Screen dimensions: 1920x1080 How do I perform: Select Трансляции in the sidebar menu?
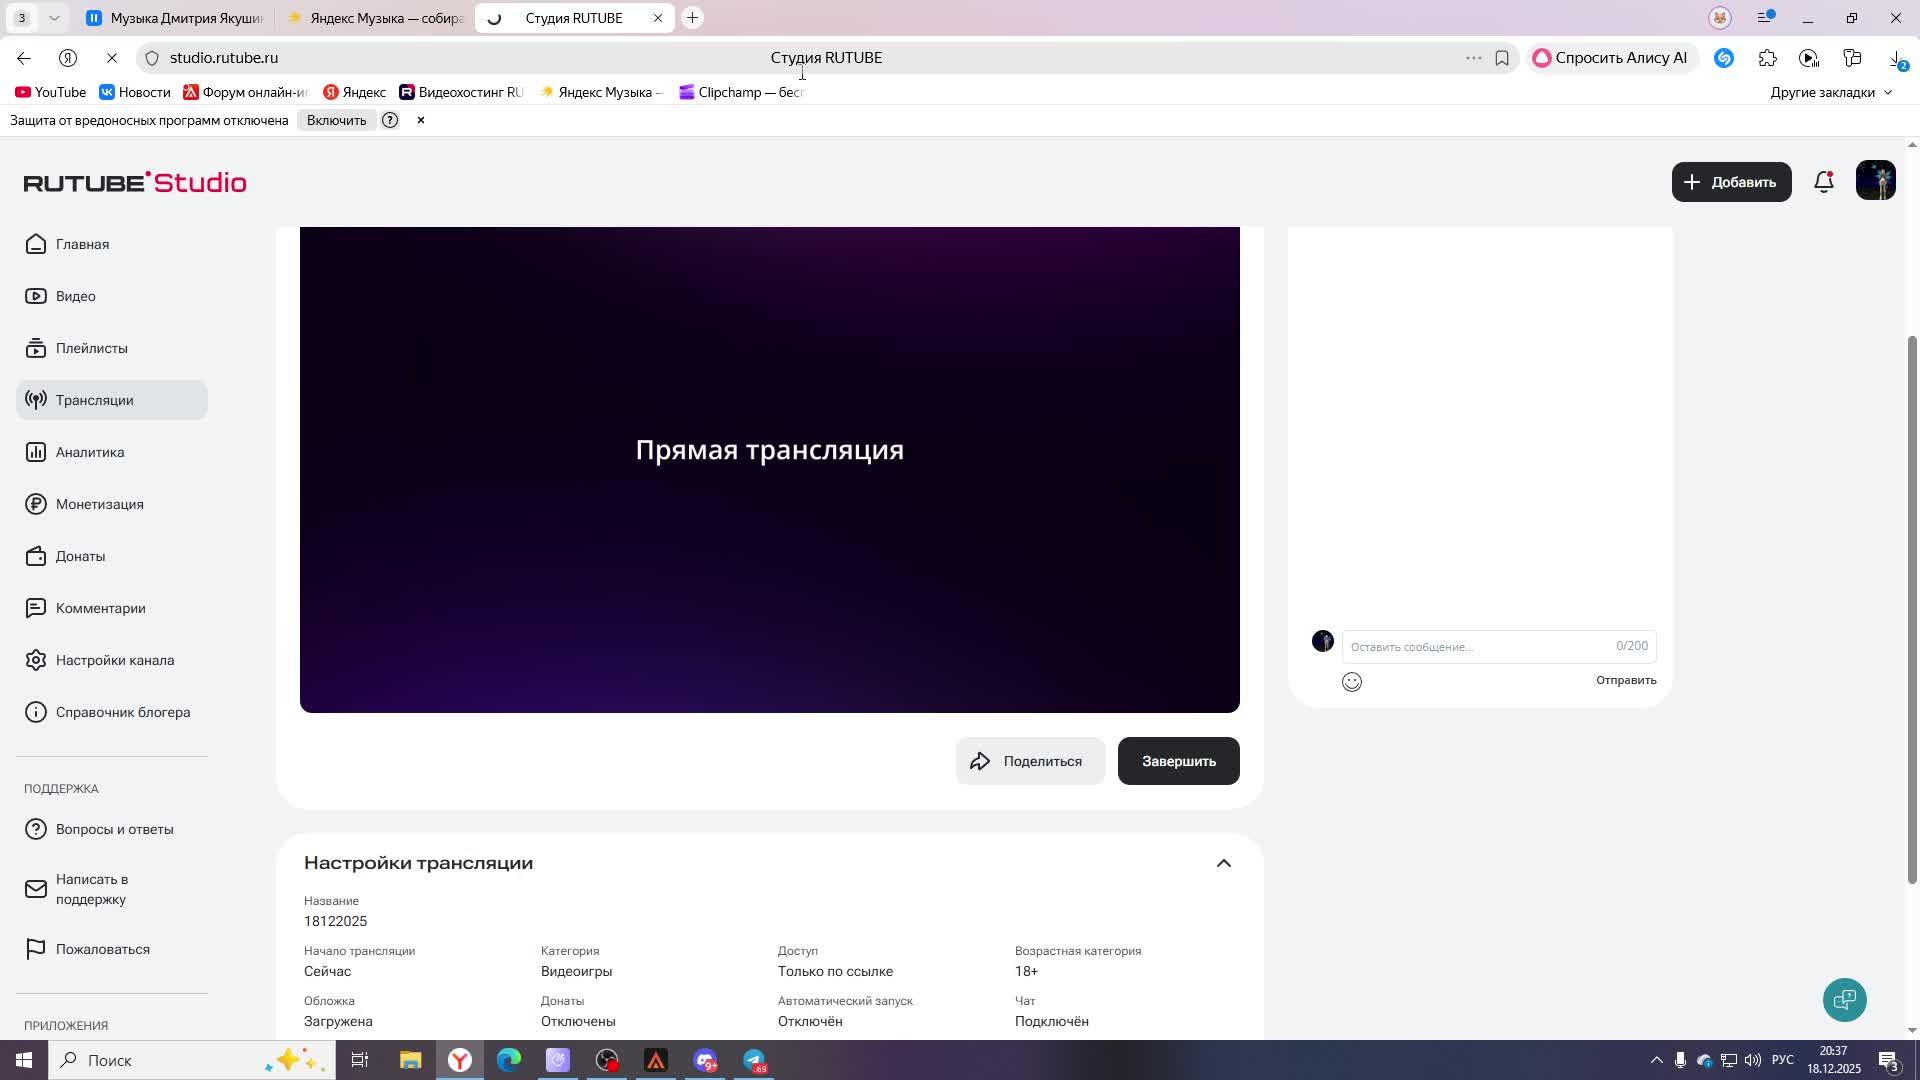94,399
